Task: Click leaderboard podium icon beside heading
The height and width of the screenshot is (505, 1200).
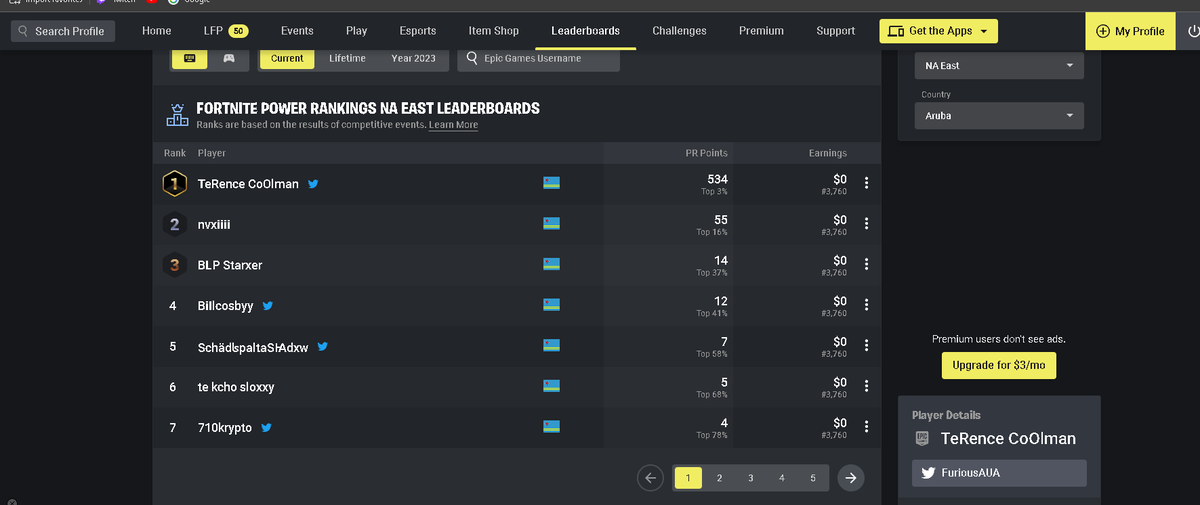Action: (x=177, y=115)
